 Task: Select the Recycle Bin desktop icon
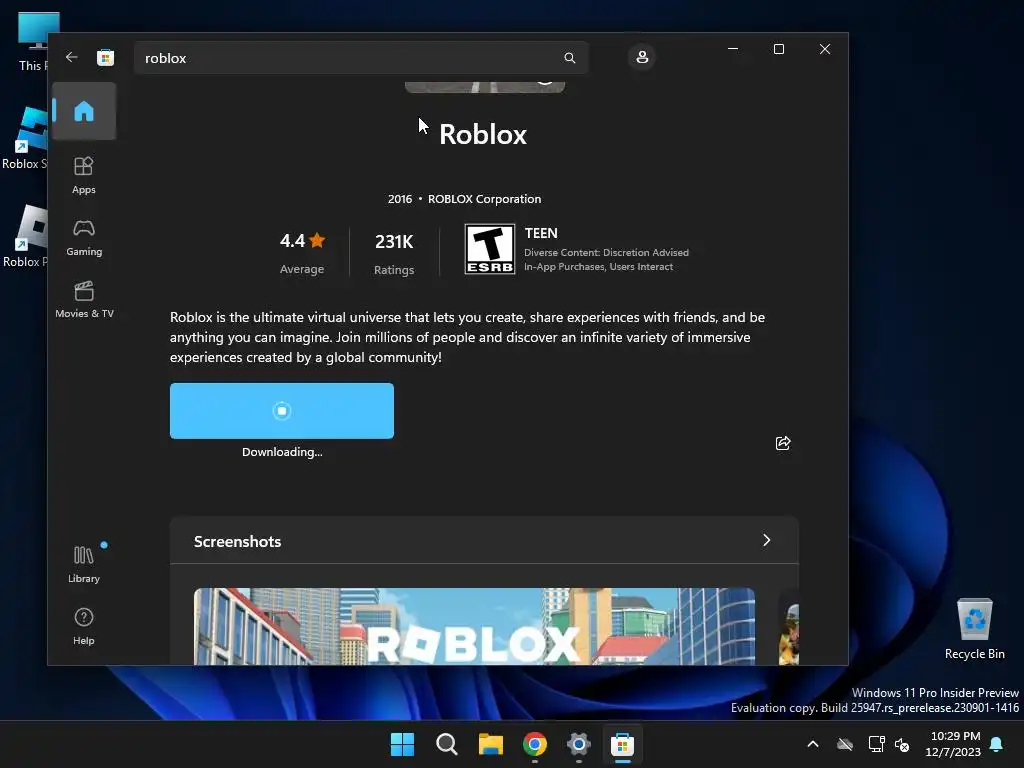pos(974,628)
